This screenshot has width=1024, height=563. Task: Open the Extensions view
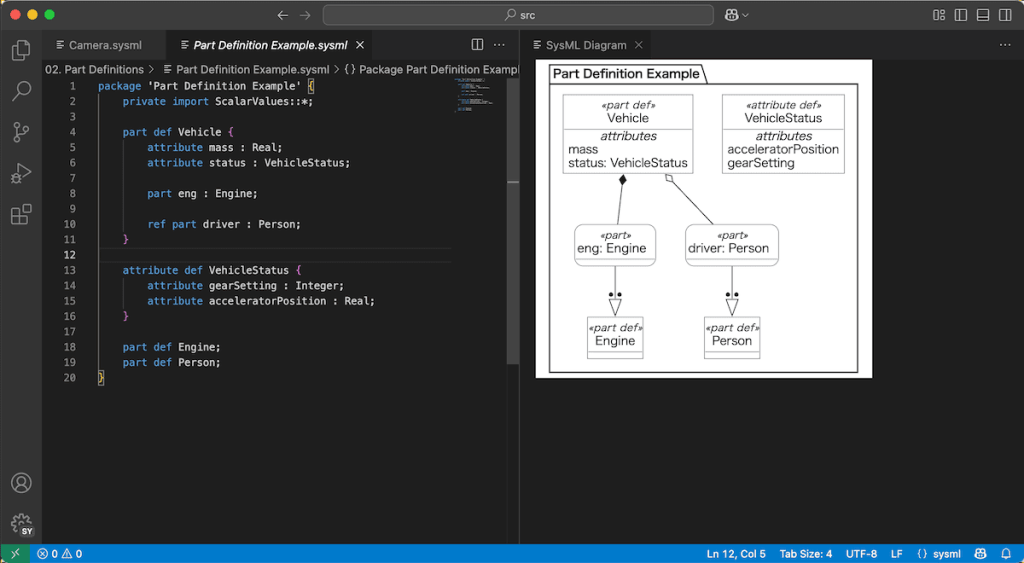21,214
